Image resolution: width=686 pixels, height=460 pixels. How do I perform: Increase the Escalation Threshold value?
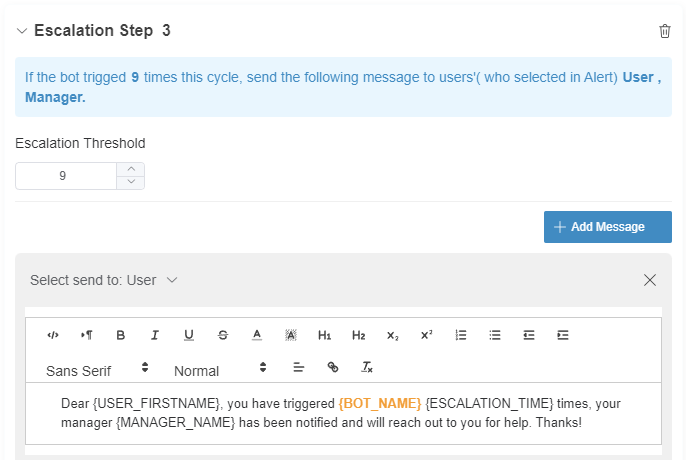pyautogui.click(x=131, y=169)
